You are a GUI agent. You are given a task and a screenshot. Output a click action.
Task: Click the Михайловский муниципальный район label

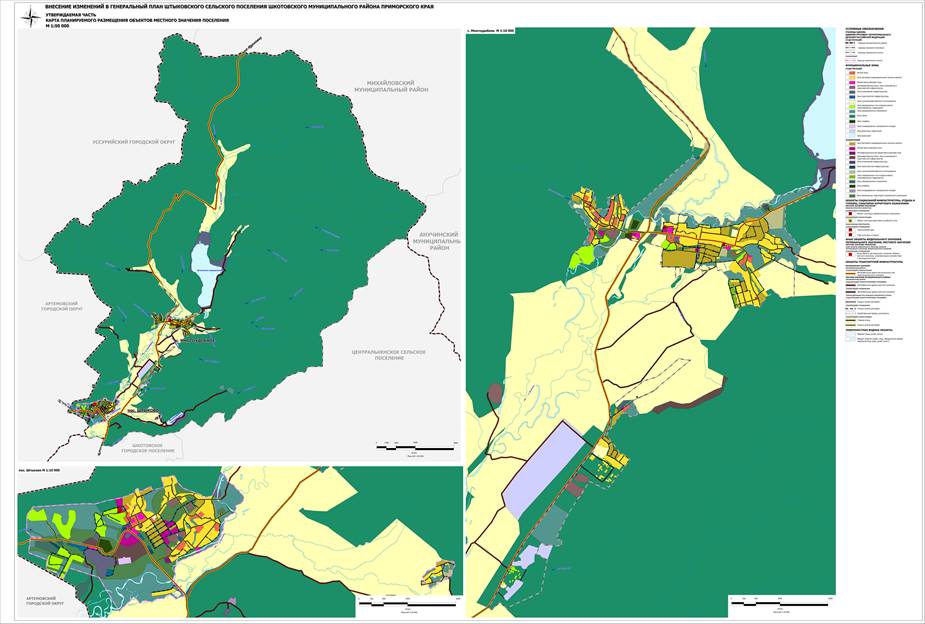[391, 86]
